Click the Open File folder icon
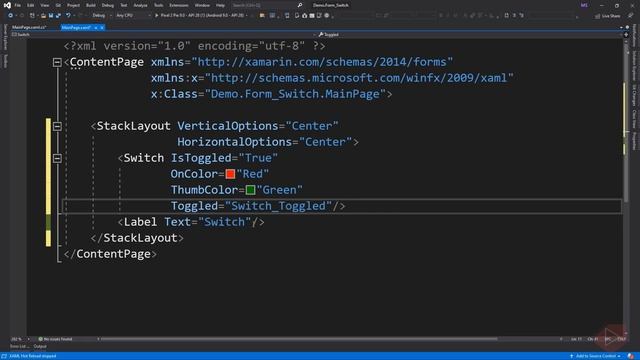 coord(43,16)
